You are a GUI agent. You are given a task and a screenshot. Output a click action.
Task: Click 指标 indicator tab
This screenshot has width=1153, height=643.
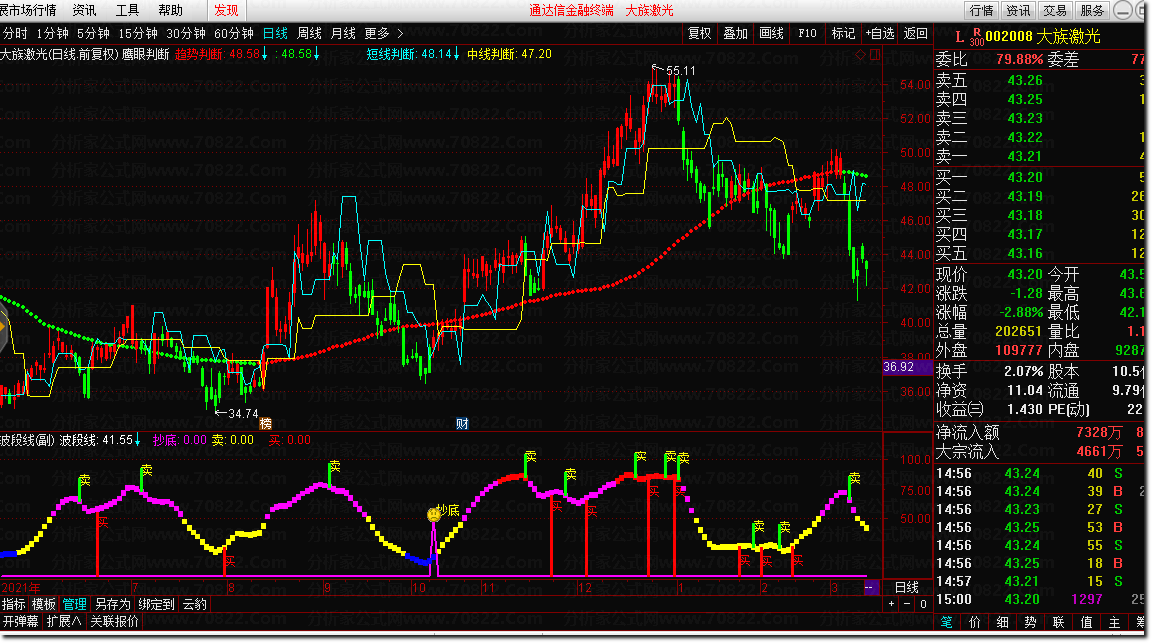pos(14,605)
